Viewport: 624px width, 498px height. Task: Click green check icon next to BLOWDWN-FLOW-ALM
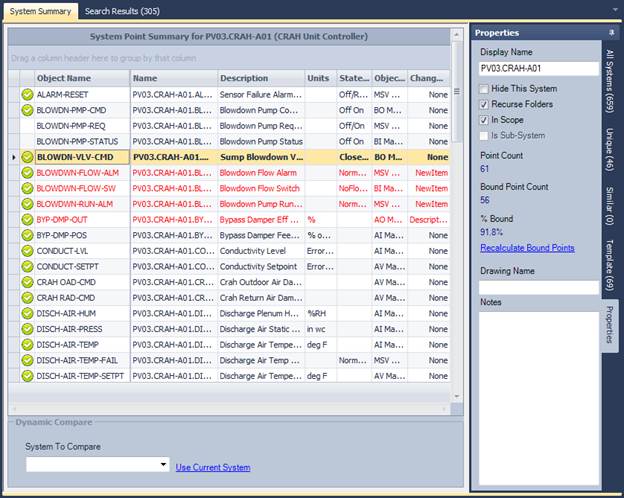(27, 173)
